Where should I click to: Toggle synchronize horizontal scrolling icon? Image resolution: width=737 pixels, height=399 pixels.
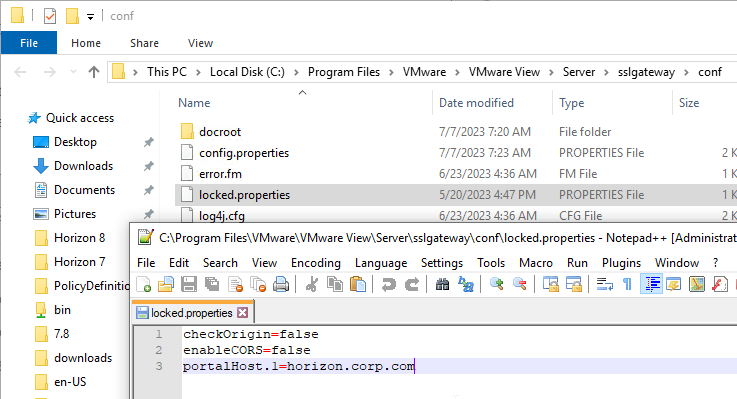[573, 285]
